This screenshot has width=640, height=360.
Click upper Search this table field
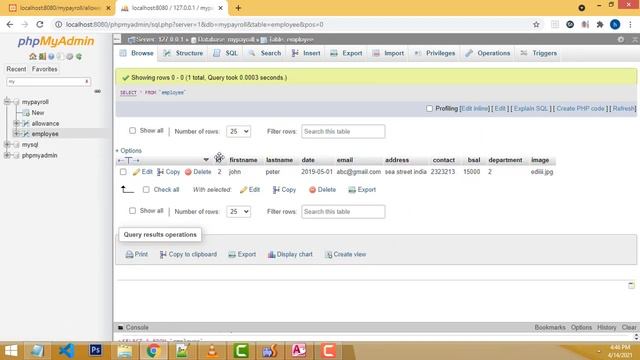coord(343,131)
